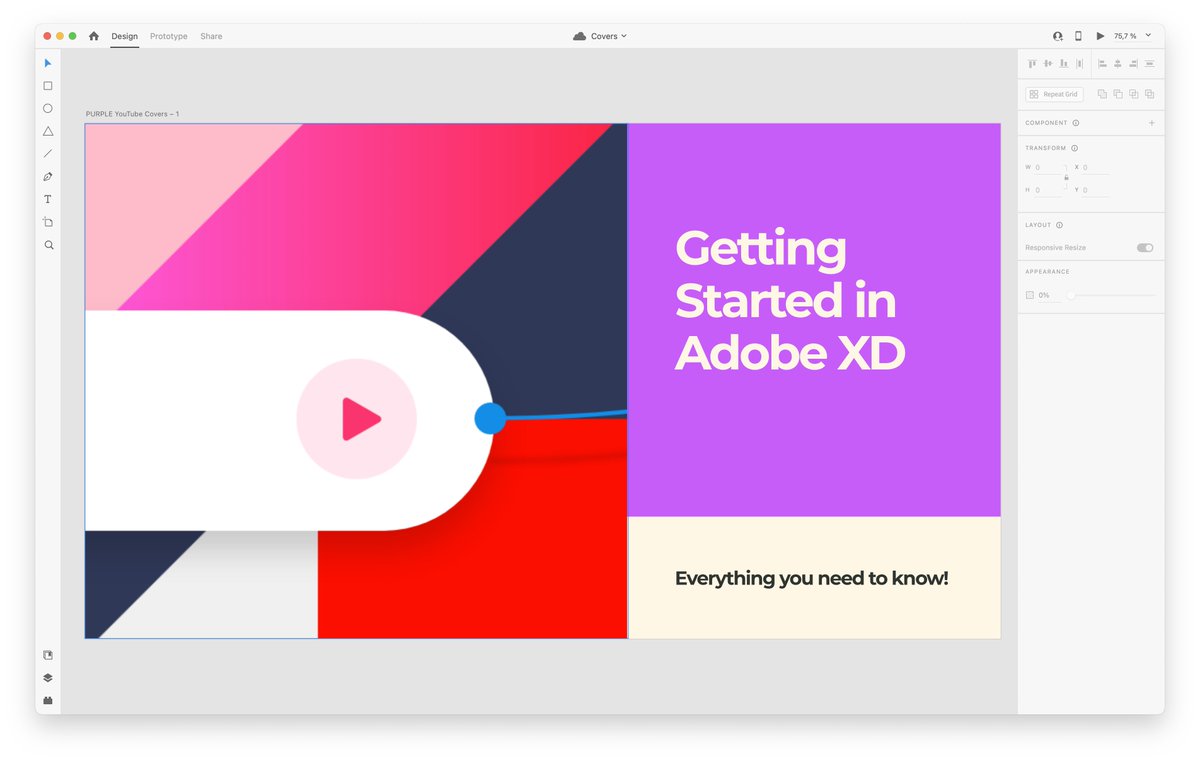
Task: Click the boolean Intersect icon
Action: 1134,94
